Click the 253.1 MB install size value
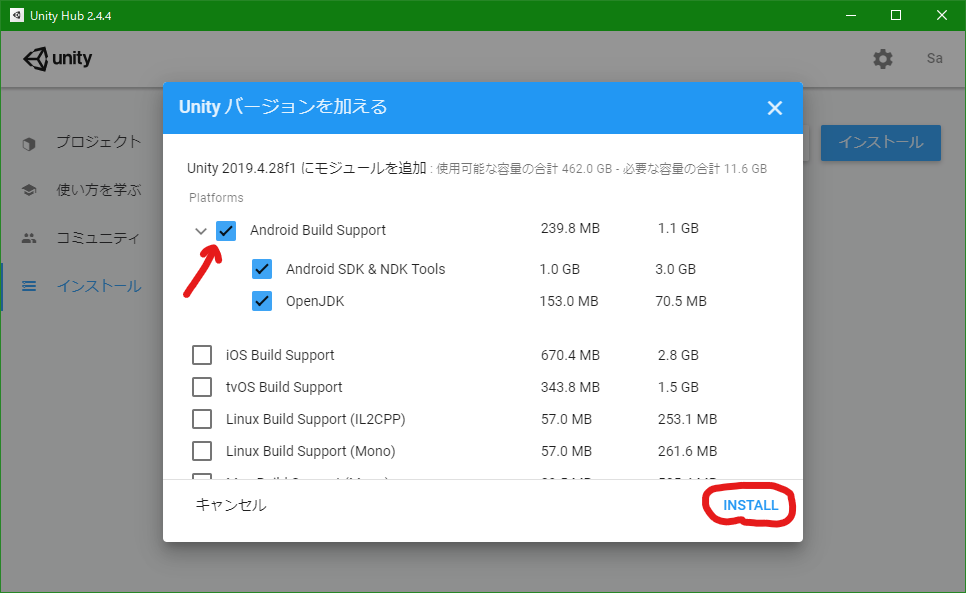966x593 pixels. pyautogui.click(x=688, y=419)
